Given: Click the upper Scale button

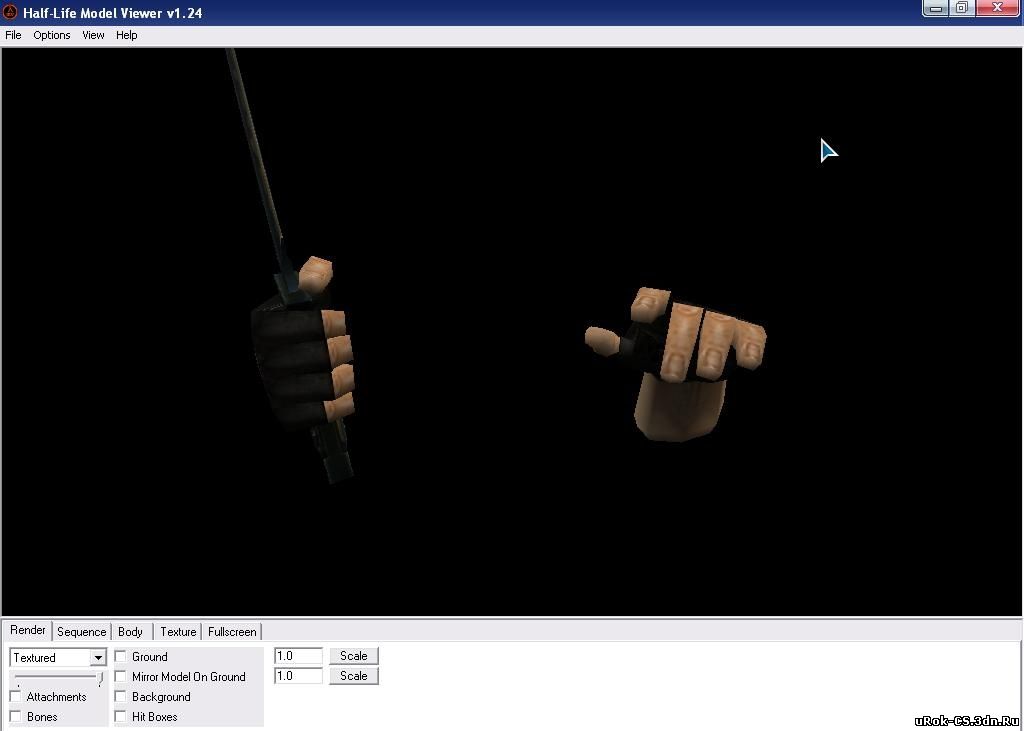Looking at the screenshot, I should (x=353, y=656).
